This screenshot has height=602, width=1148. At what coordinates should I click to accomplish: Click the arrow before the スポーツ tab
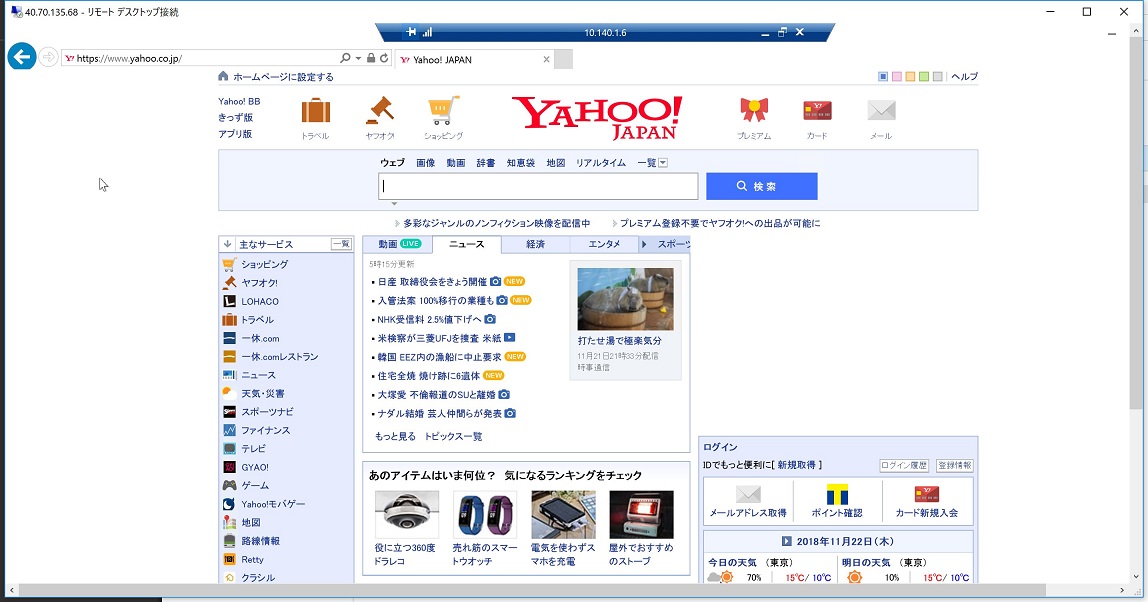tap(644, 244)
